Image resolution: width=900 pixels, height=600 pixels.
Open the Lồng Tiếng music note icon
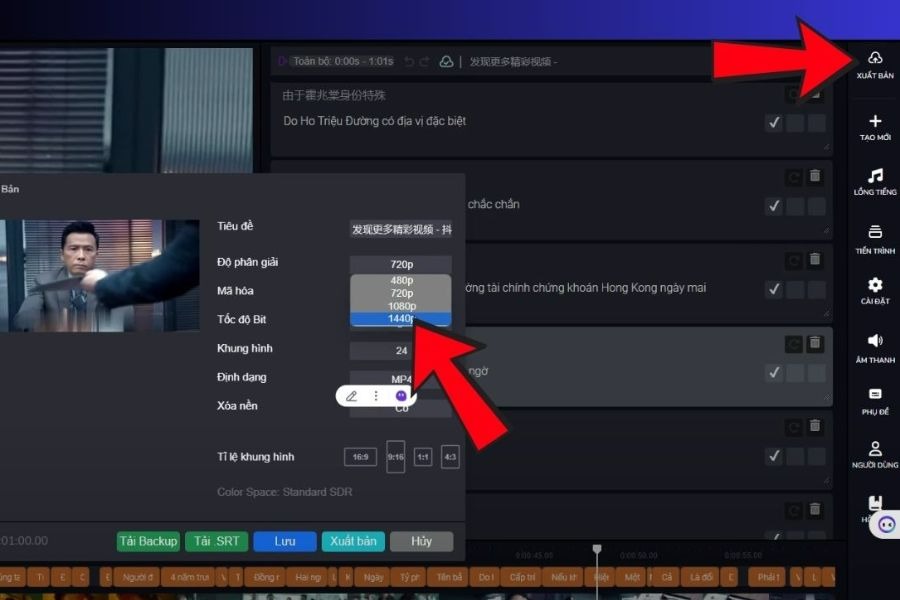click(875, 177)
